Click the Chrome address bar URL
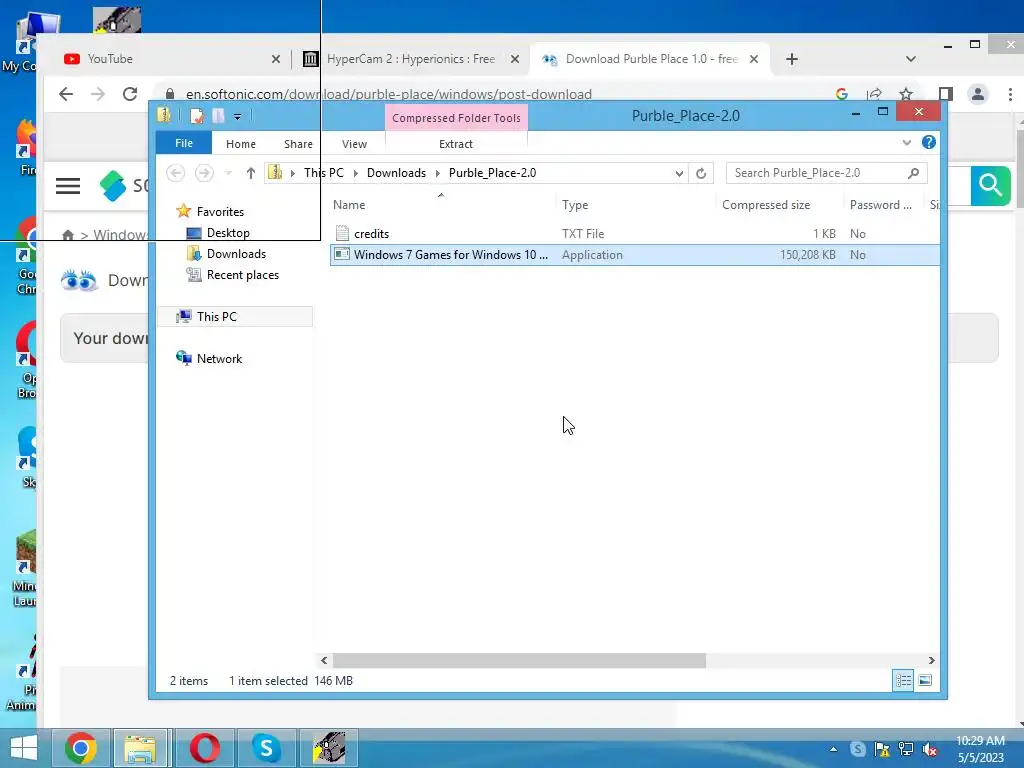 [x=389, y=94]
